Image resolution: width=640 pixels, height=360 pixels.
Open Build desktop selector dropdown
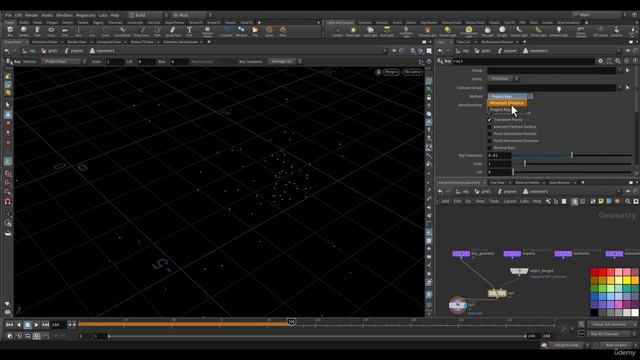point(149,15)
